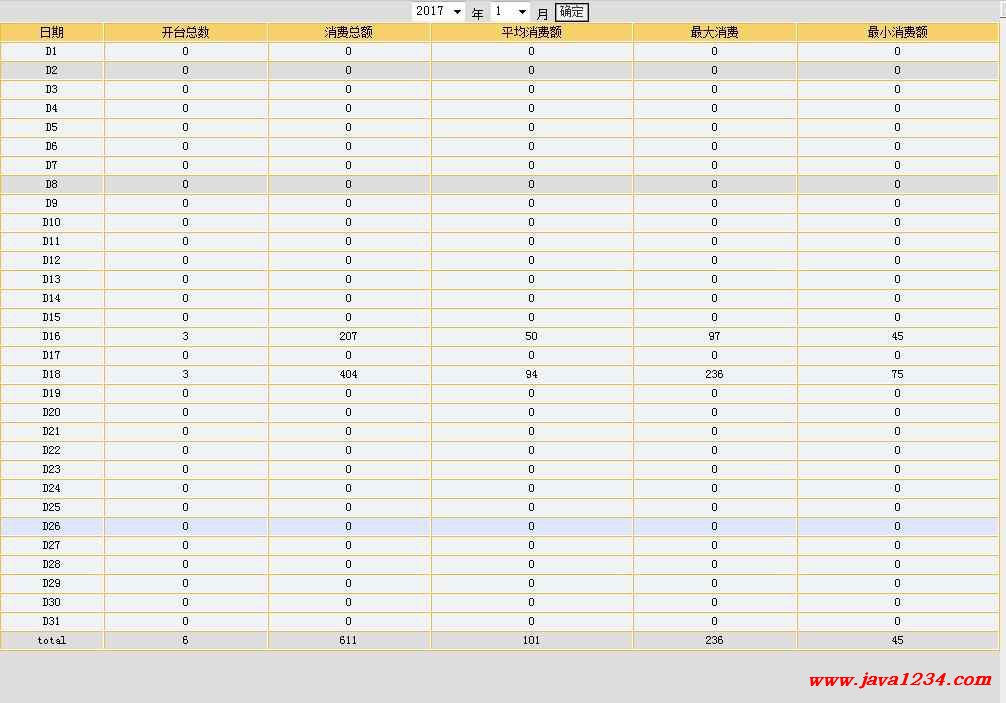Open the month dropdown showing 1

pyautogui.click(x=510, y=12)
